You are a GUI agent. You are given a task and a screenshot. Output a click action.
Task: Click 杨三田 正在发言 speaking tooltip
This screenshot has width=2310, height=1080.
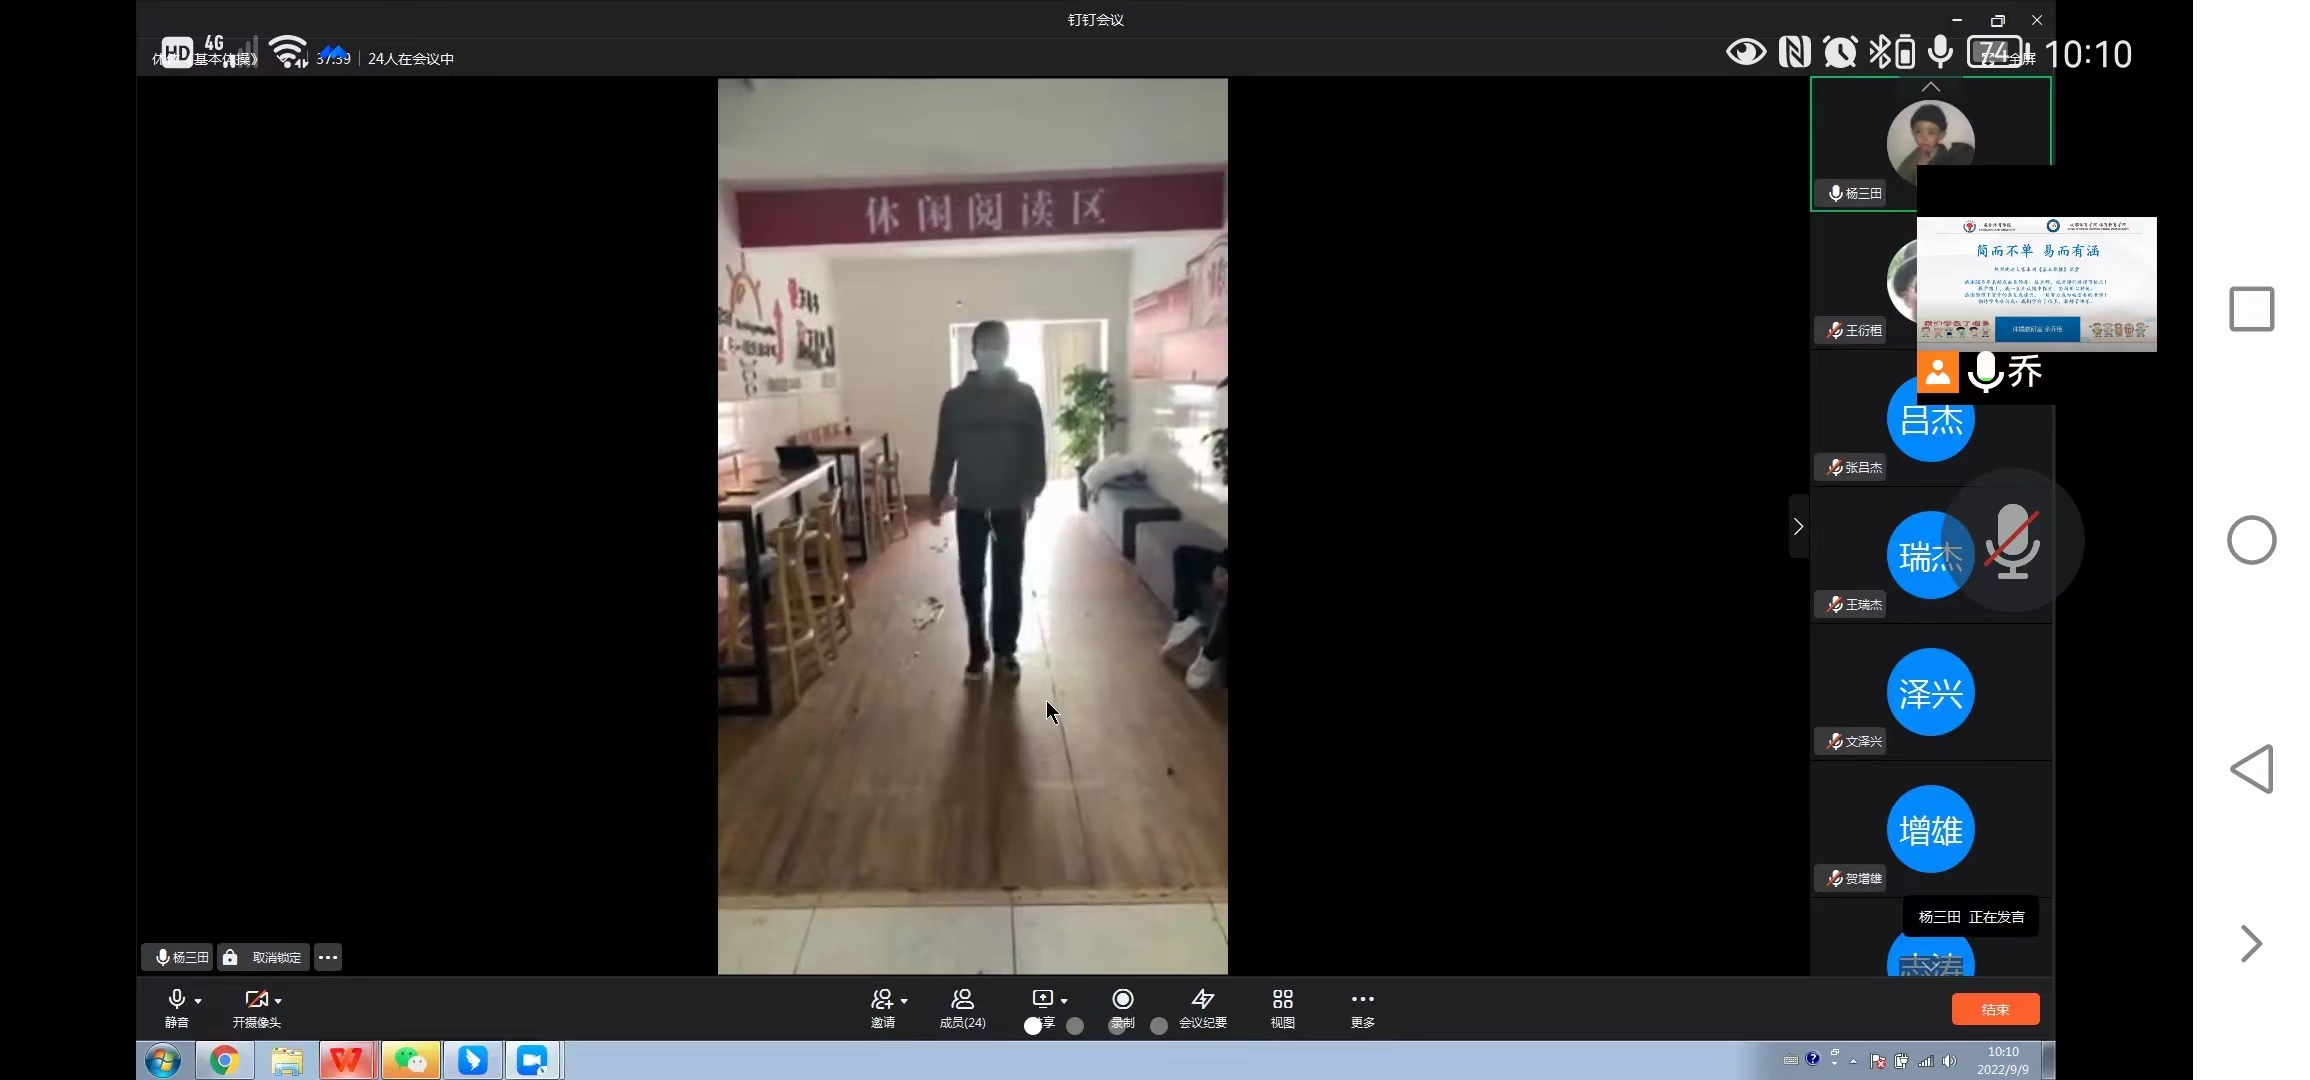pyautogui.click(x=1971, y=916)
